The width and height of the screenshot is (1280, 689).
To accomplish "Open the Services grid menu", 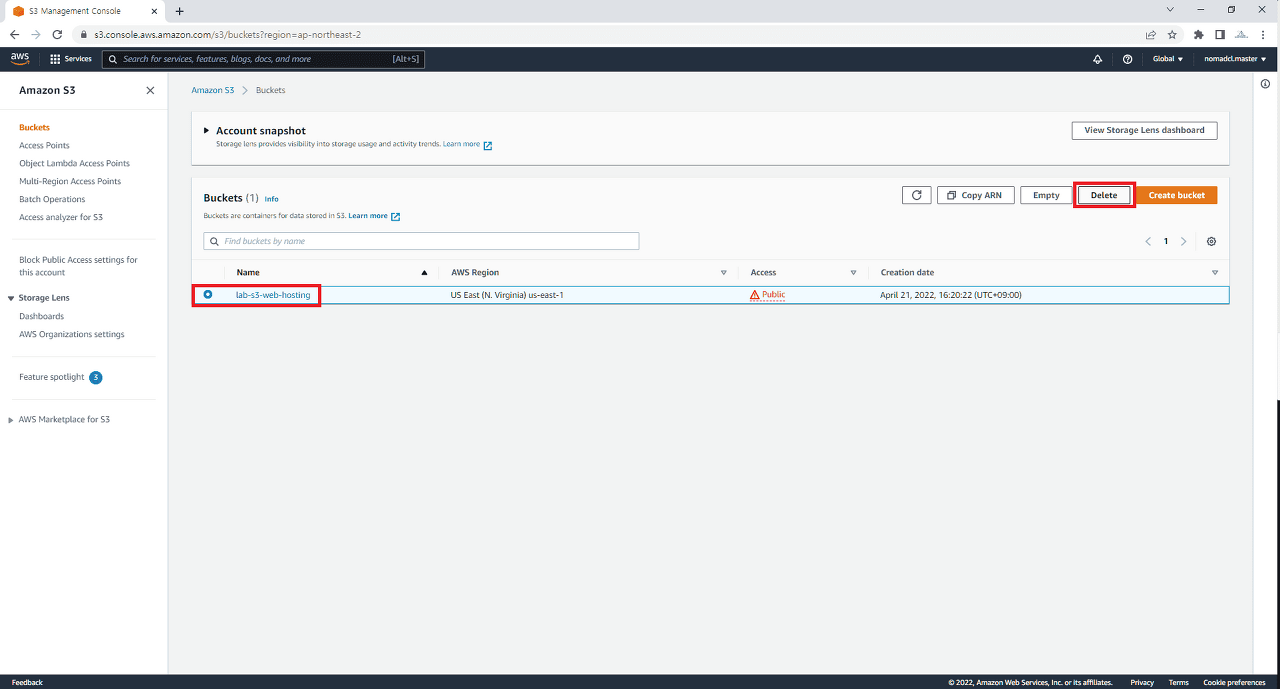I will tap(70, 59).
